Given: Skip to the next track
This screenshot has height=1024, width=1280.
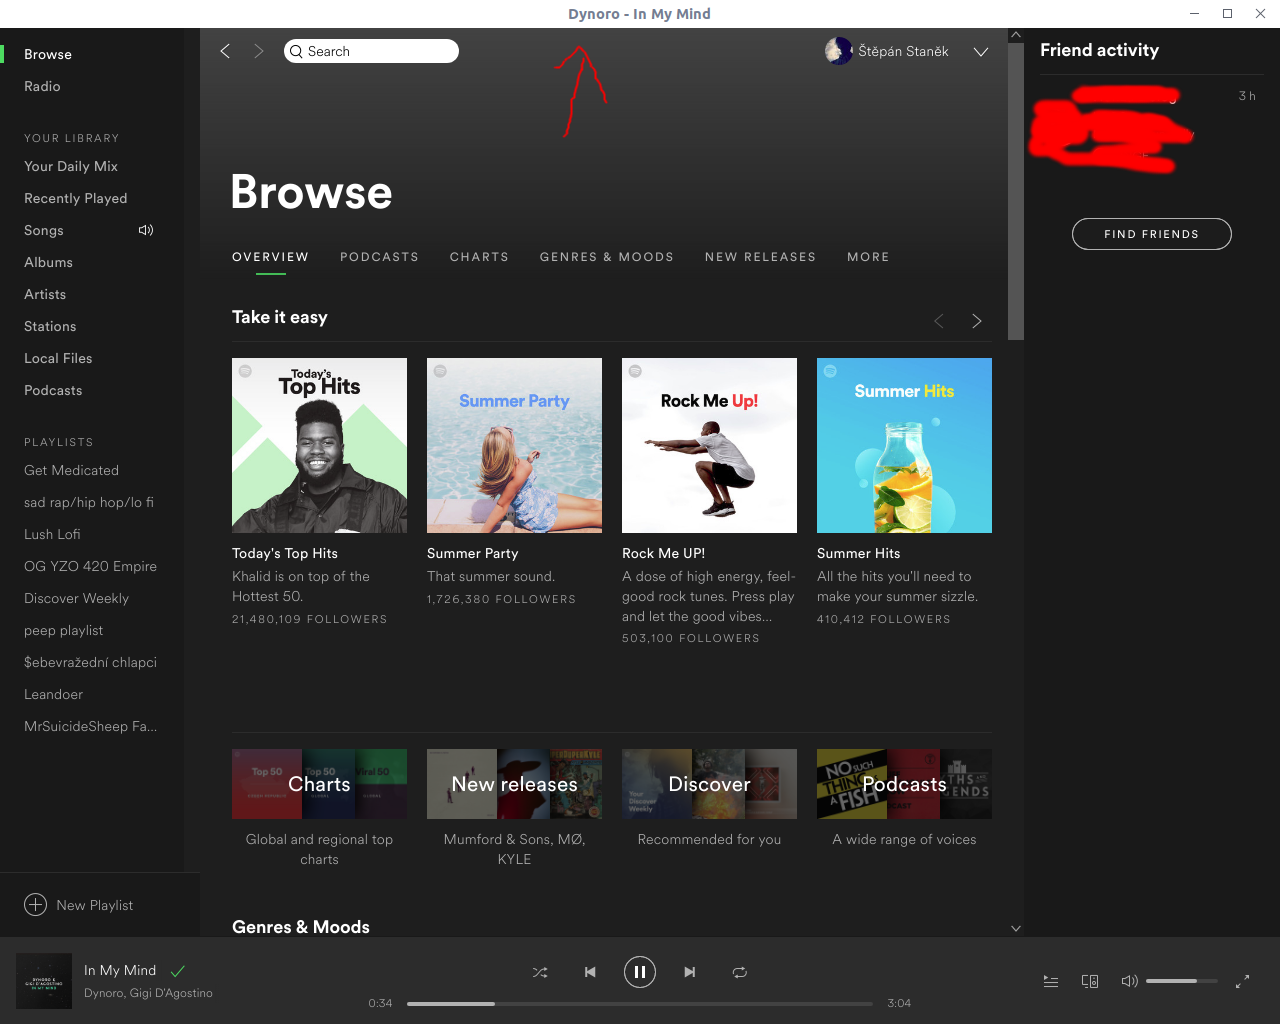Looking at the screenshot, I should point(690,971).
